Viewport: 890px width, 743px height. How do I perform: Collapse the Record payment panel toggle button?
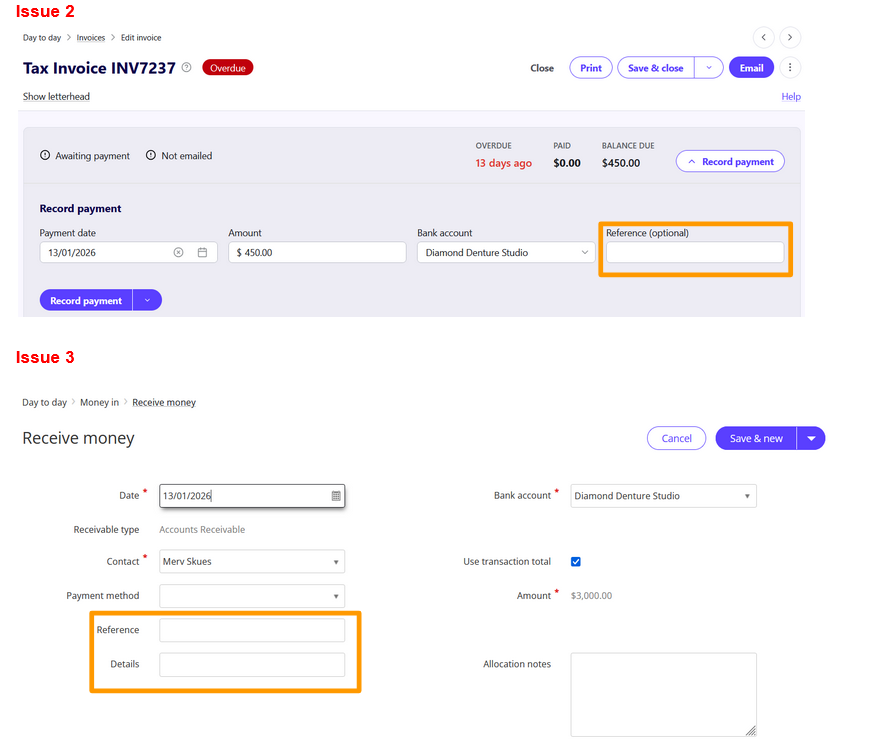pyautogui.click(x=731, y=161)
